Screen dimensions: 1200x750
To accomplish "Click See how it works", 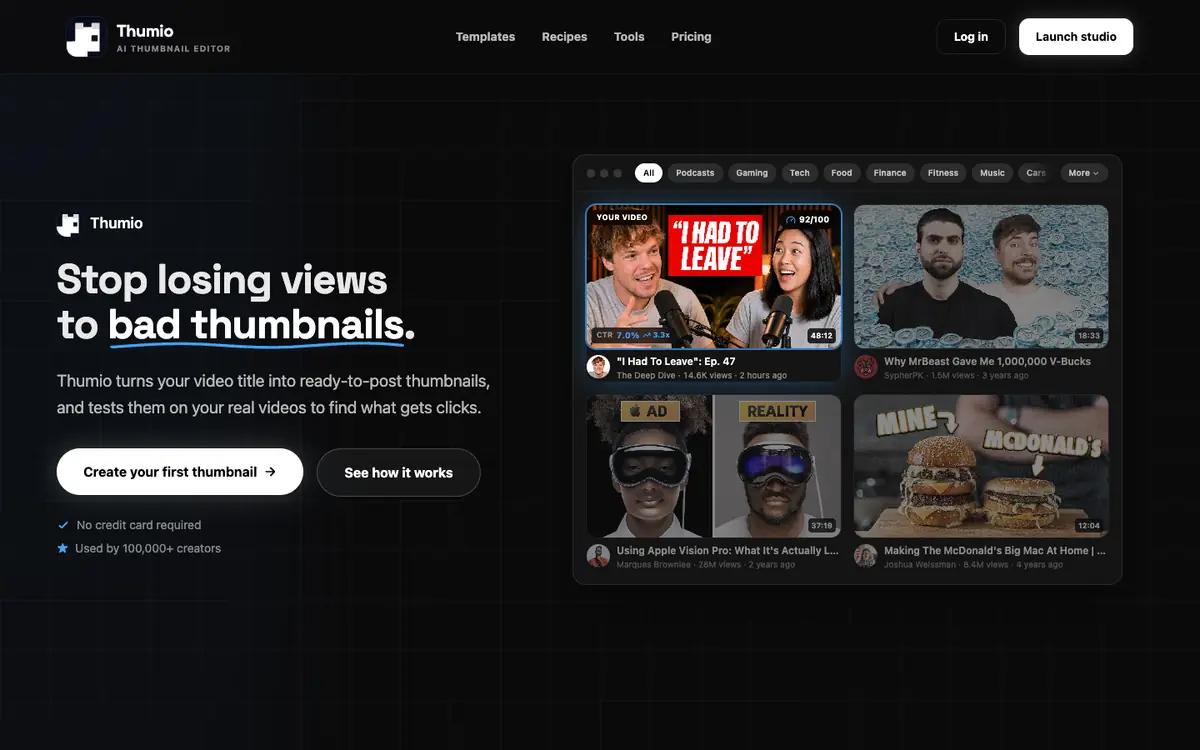I will click(399, 472).
